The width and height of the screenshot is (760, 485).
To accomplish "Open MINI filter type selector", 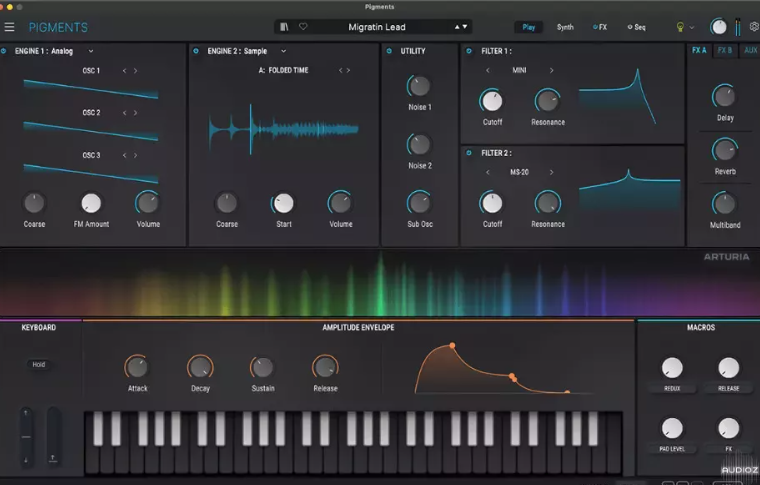I will click(x=519, y=70).
